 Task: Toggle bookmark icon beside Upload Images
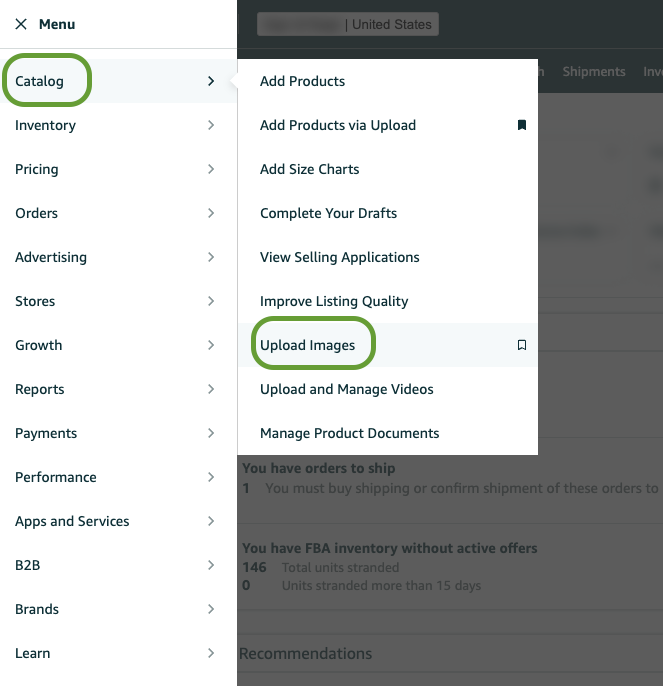tap(521, 345)
